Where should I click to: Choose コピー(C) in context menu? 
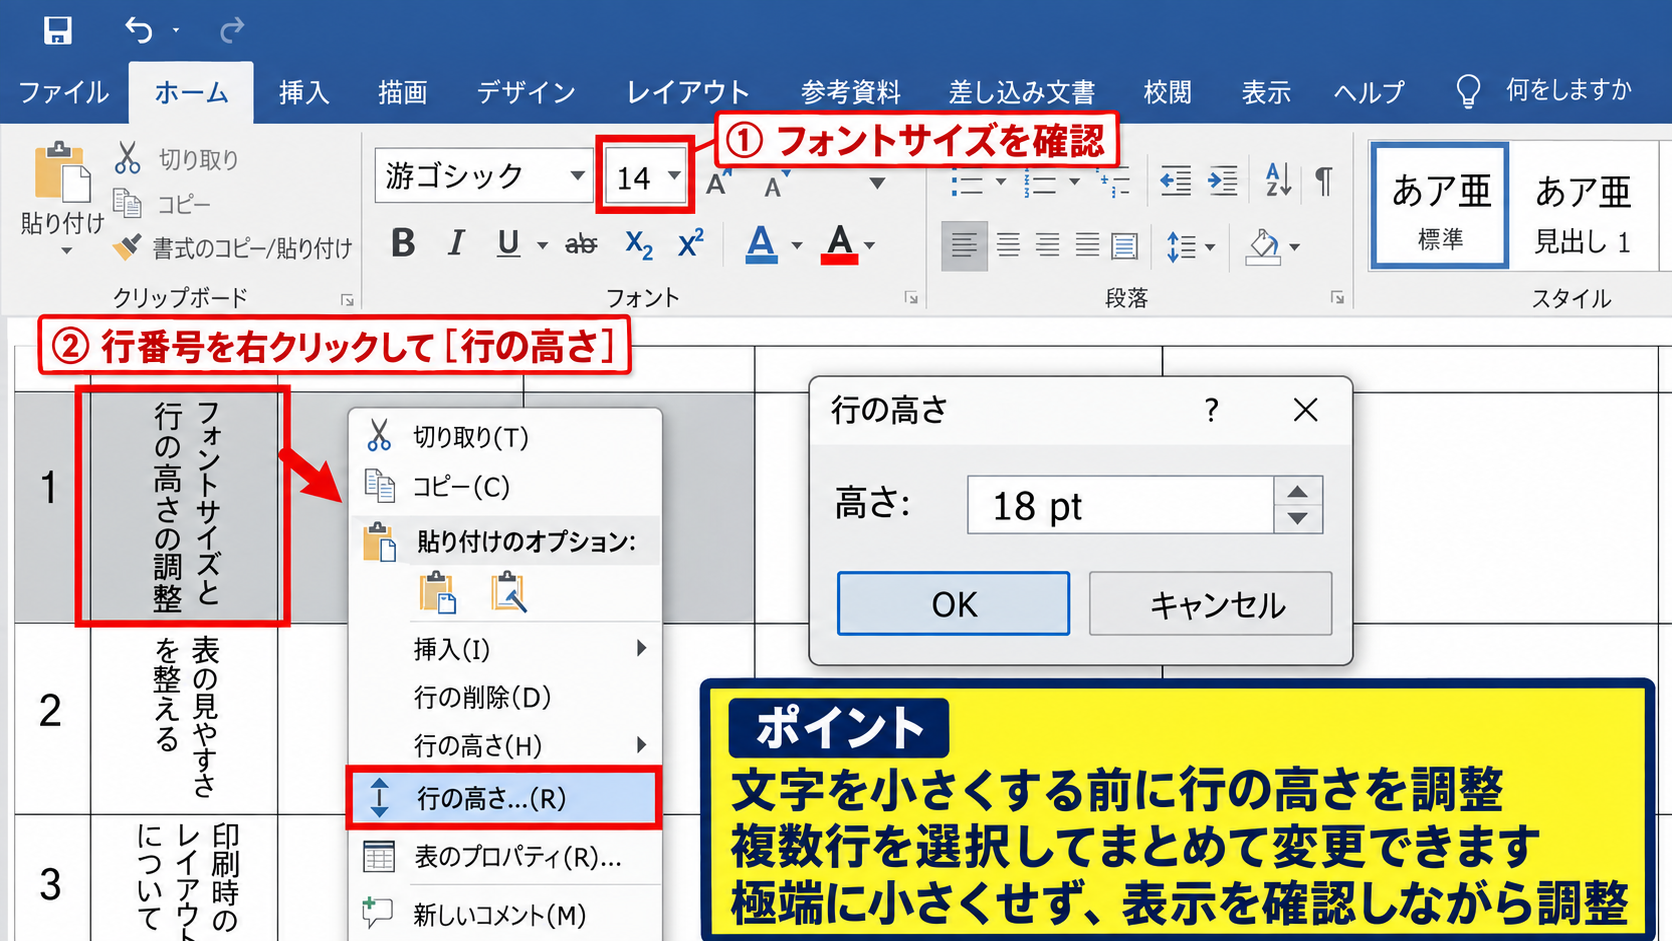pyautogui.click(x=505, y=487)
